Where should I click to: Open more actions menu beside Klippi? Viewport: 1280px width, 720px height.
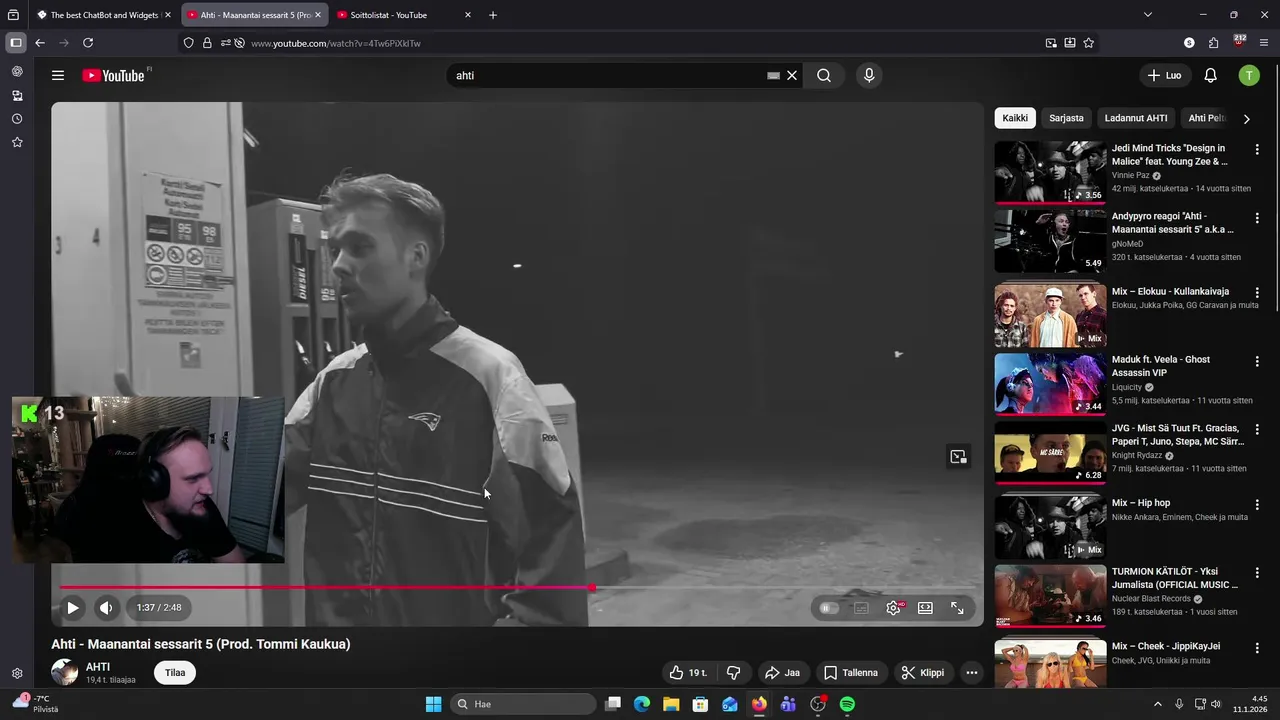(x=971, y=673)
